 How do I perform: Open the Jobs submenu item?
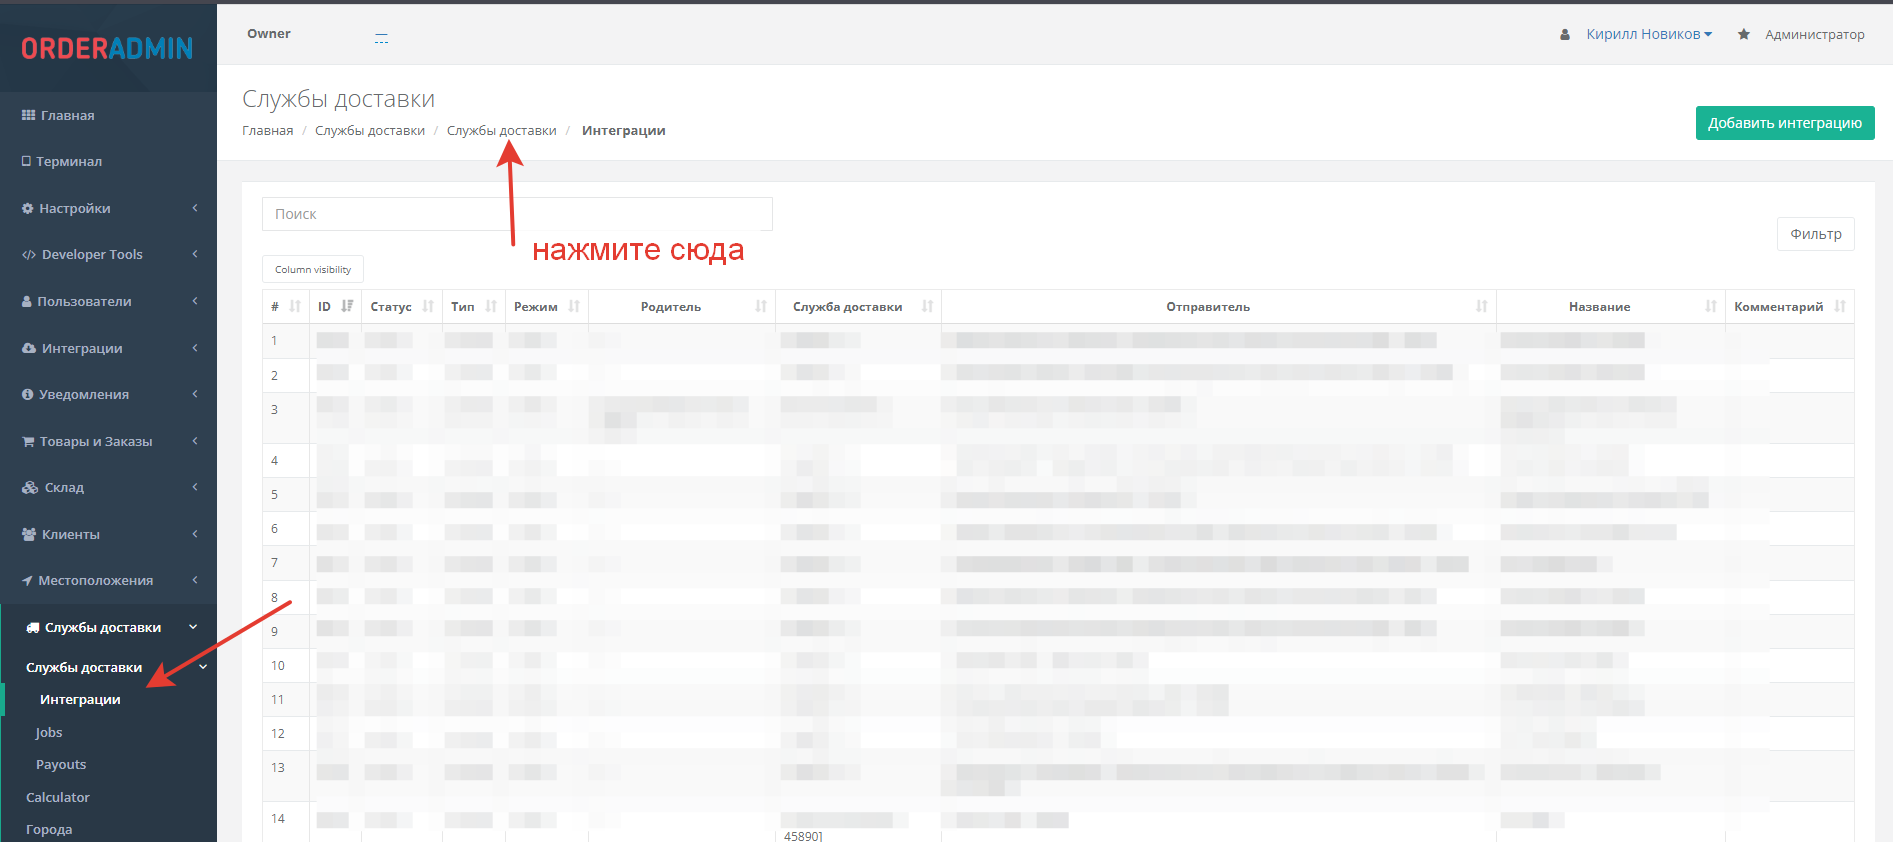[x=49, y=732]
